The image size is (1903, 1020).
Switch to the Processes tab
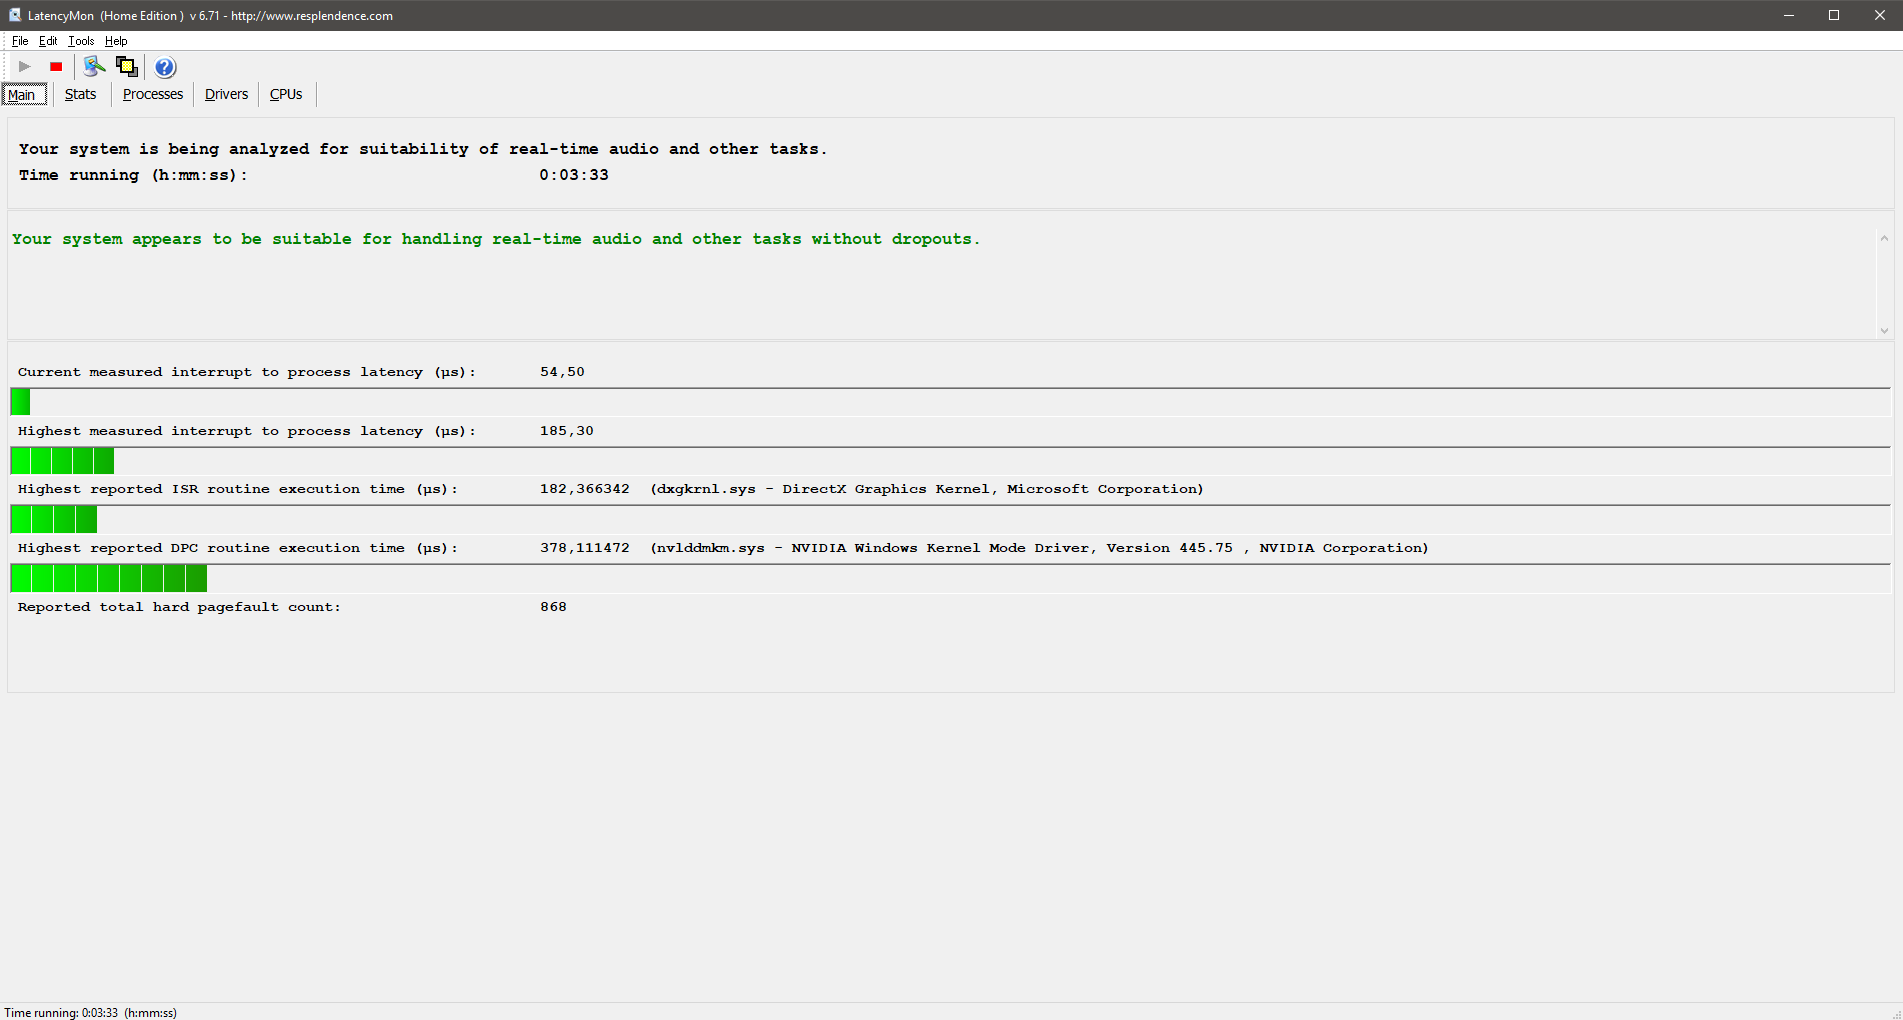153,94
